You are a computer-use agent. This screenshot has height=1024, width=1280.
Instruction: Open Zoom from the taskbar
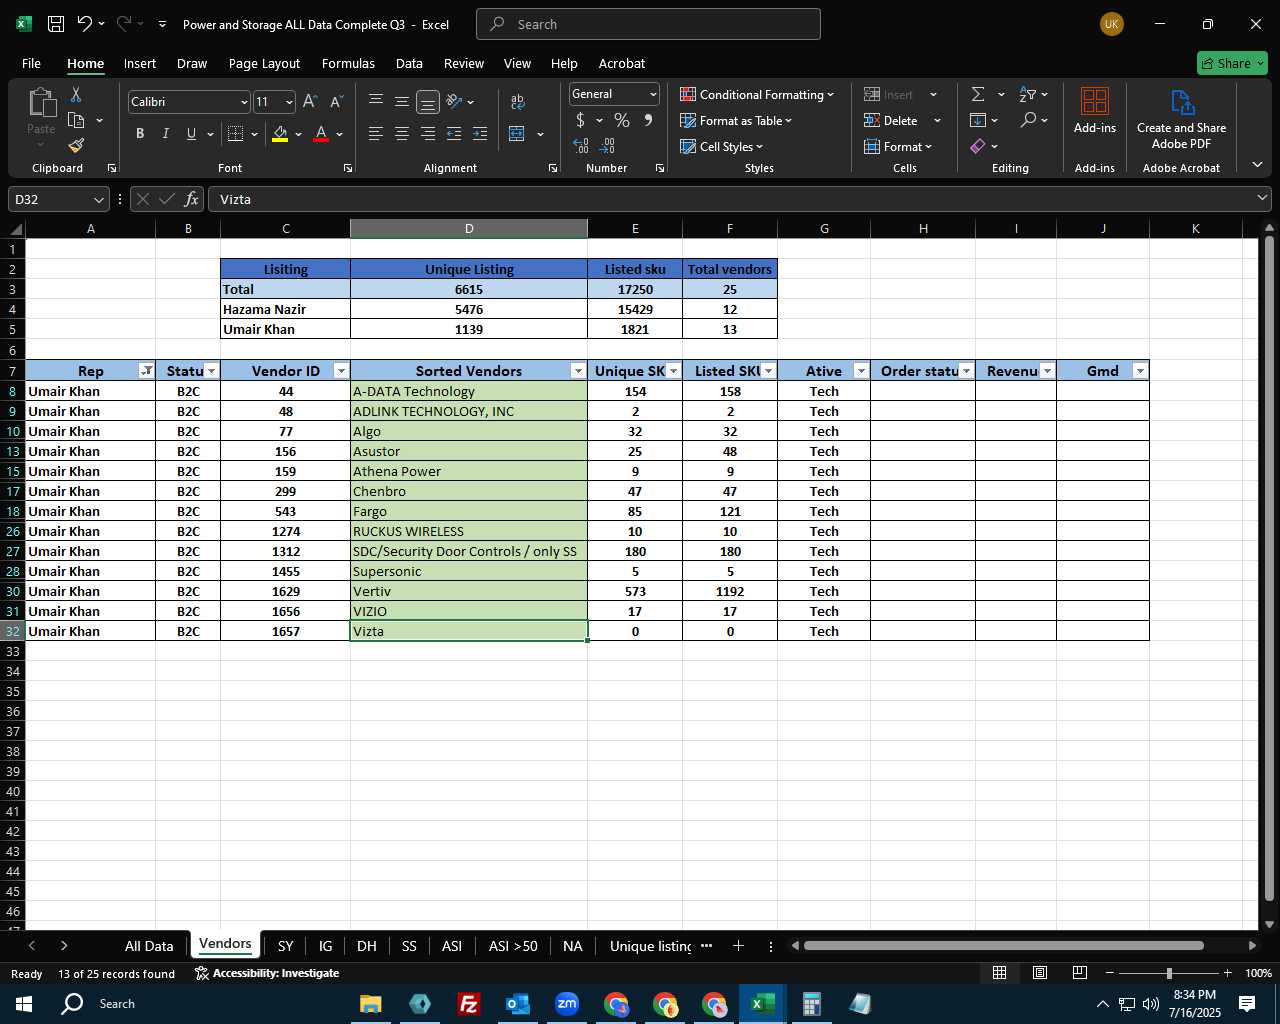(x=566, y=1004)
